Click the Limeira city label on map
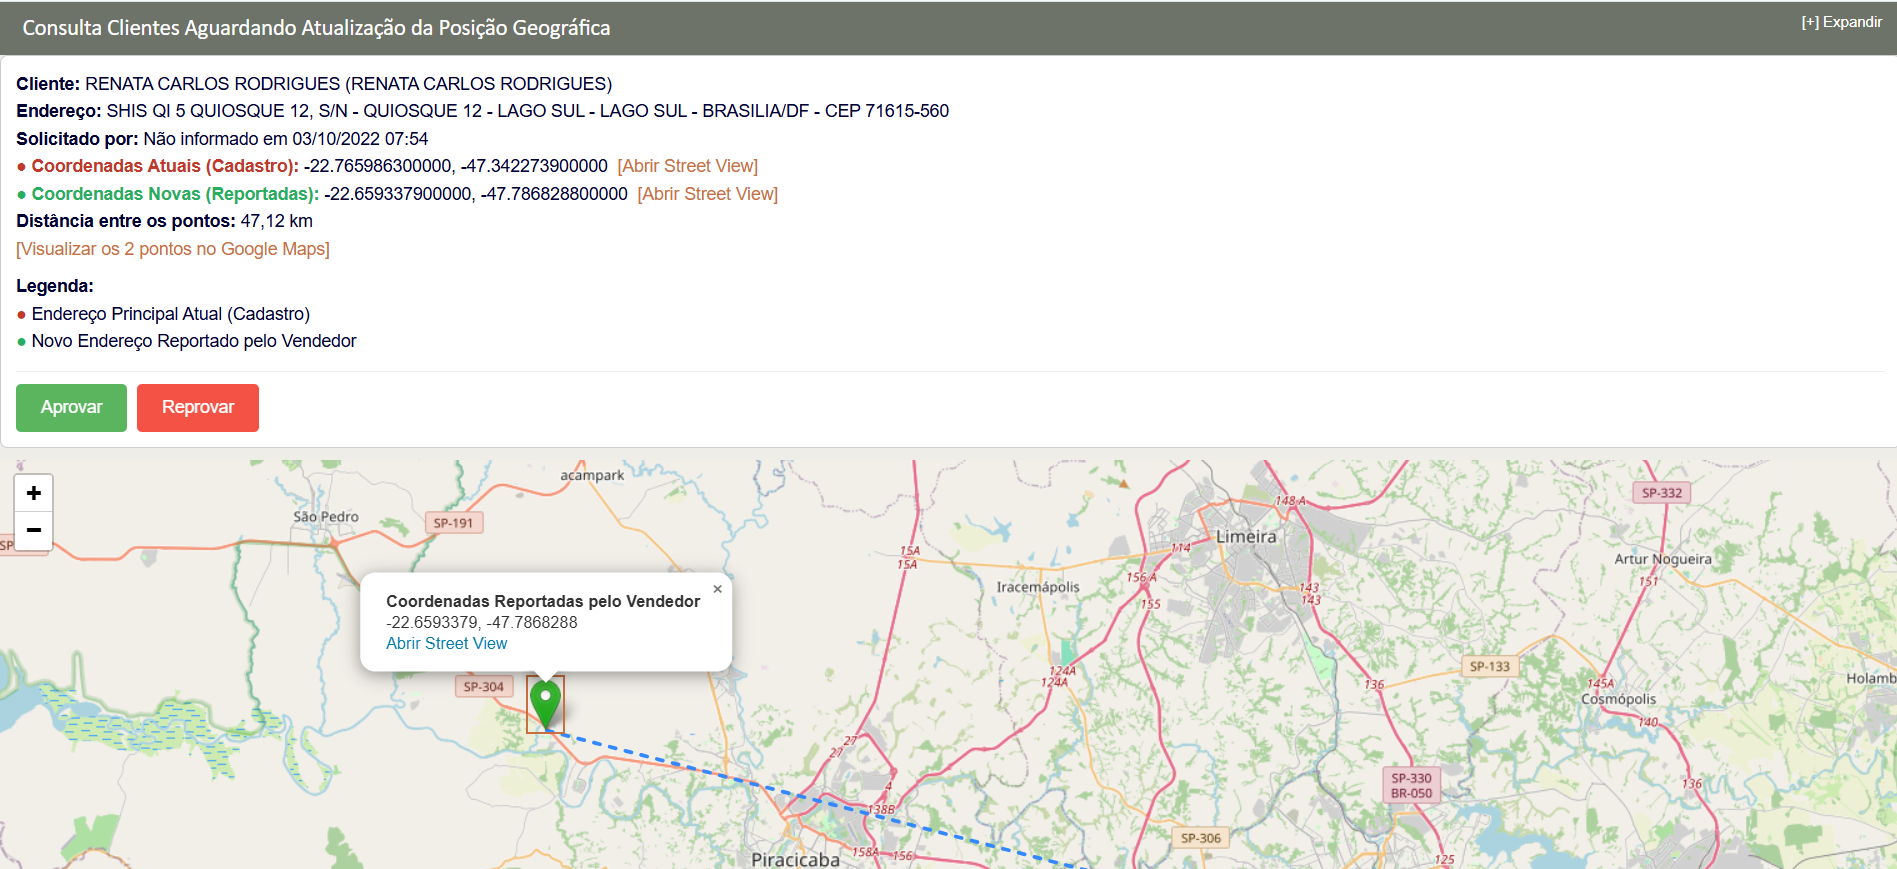The height and width of the screenshot is (869, 1897). (1246, 537)
